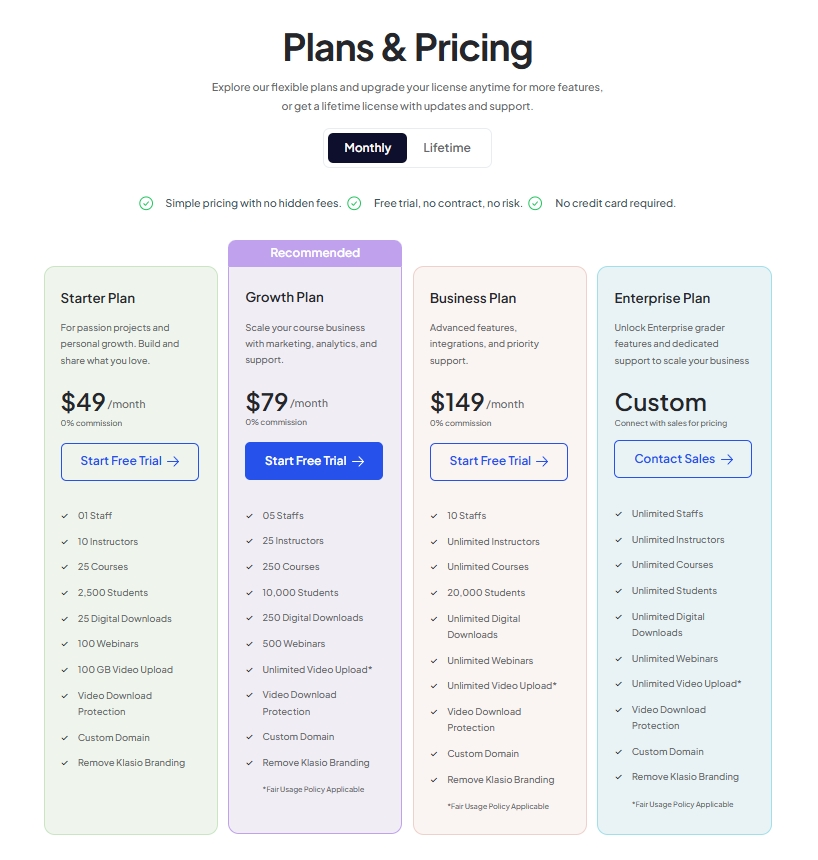Viewport: 818px width, 860px height.
Task: Click the checkmark beside 'Remove Klasio Branding' in Starter Plan
Action: (x=64, y=762)
